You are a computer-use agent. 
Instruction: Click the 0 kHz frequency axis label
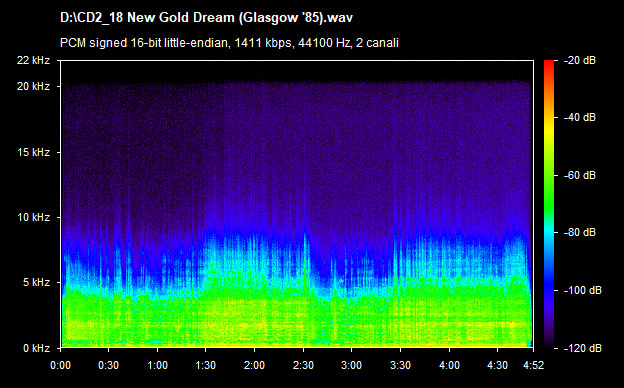tap(36, 348)
